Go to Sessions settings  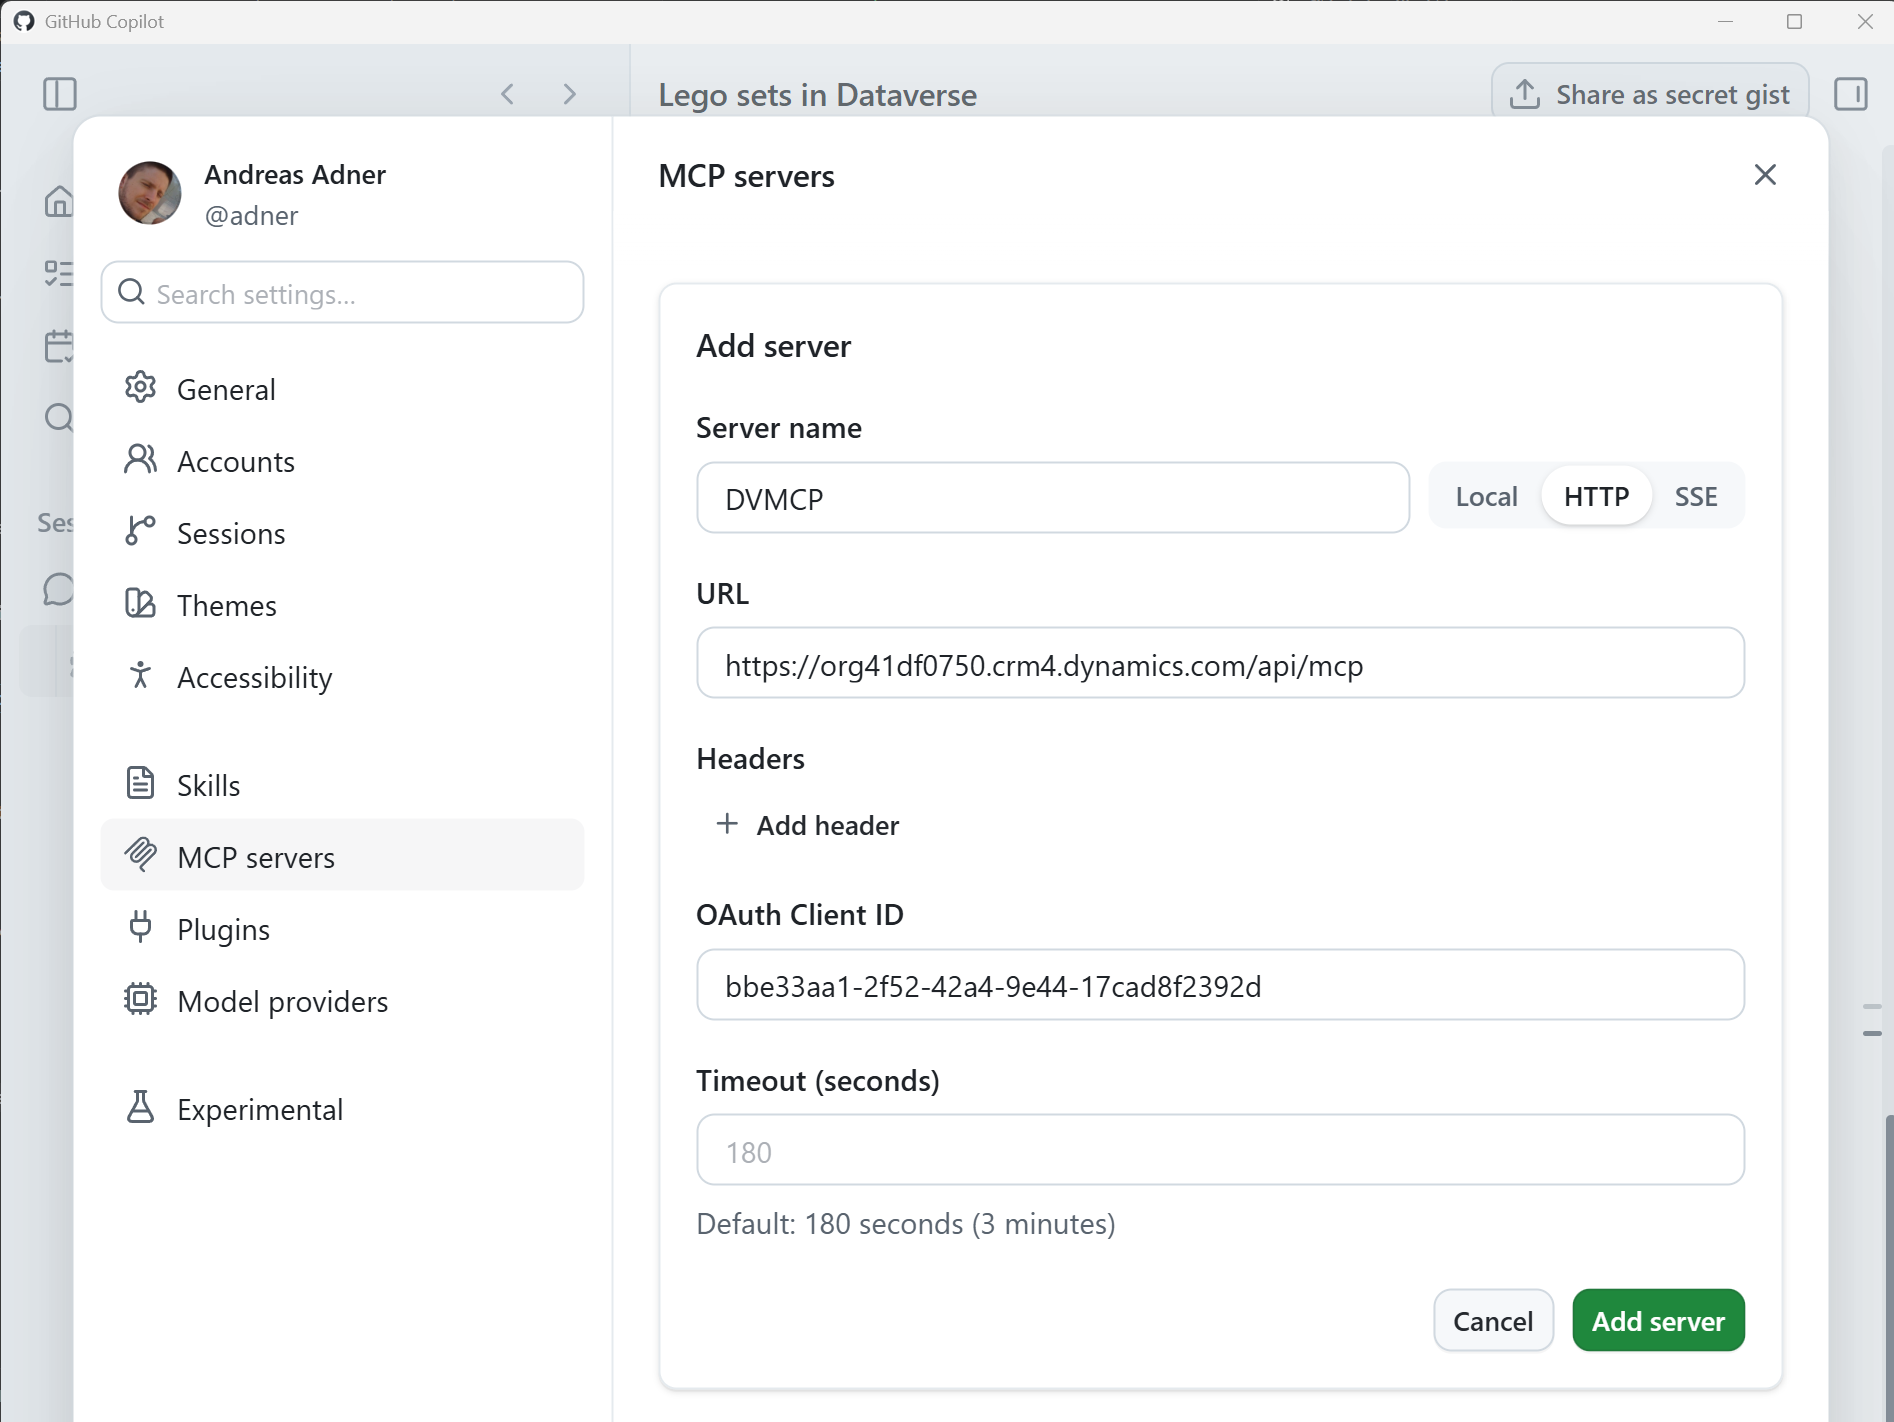point(342,533)
